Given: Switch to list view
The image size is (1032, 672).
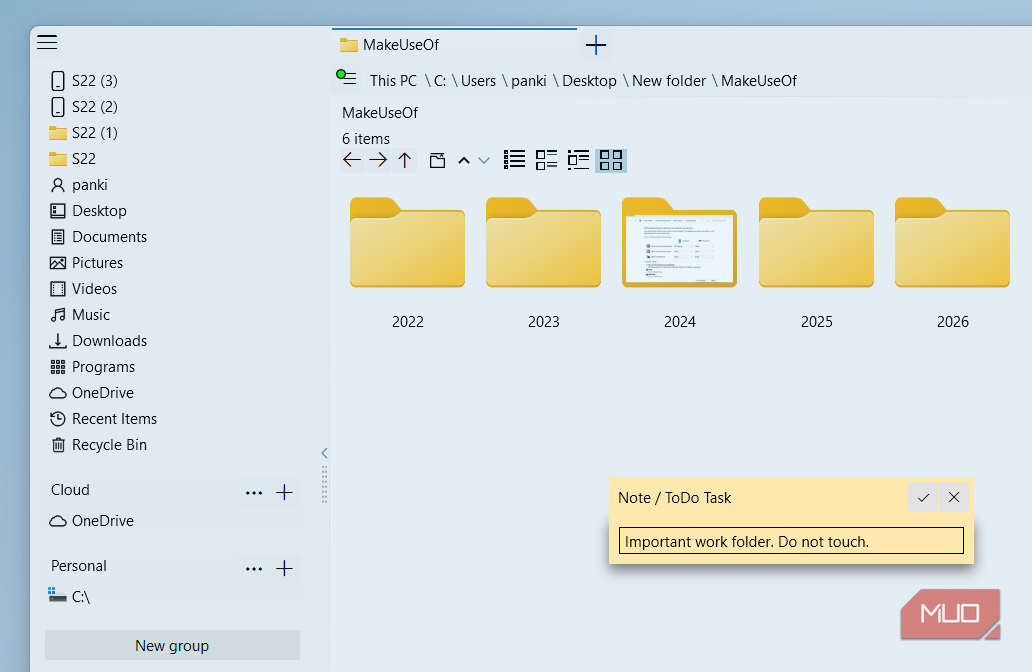Looking at the screenshot, I should click(x=515, y=160).
